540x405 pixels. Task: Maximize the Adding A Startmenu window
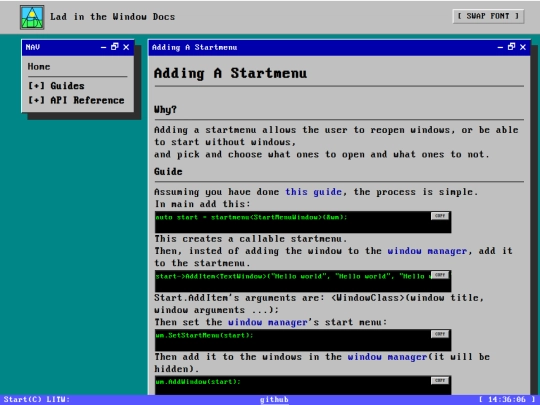pyautogui.click(x=511, y=47)
